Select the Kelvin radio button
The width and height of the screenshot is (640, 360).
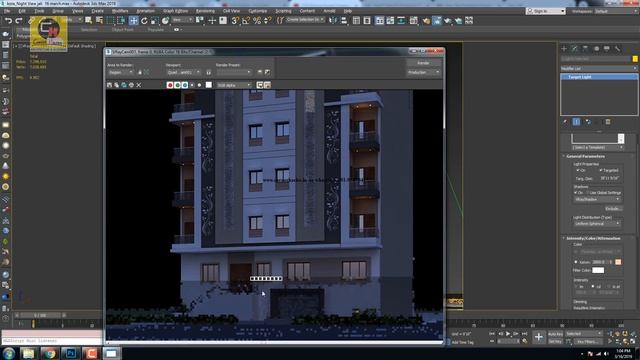[x=576, y=262]
